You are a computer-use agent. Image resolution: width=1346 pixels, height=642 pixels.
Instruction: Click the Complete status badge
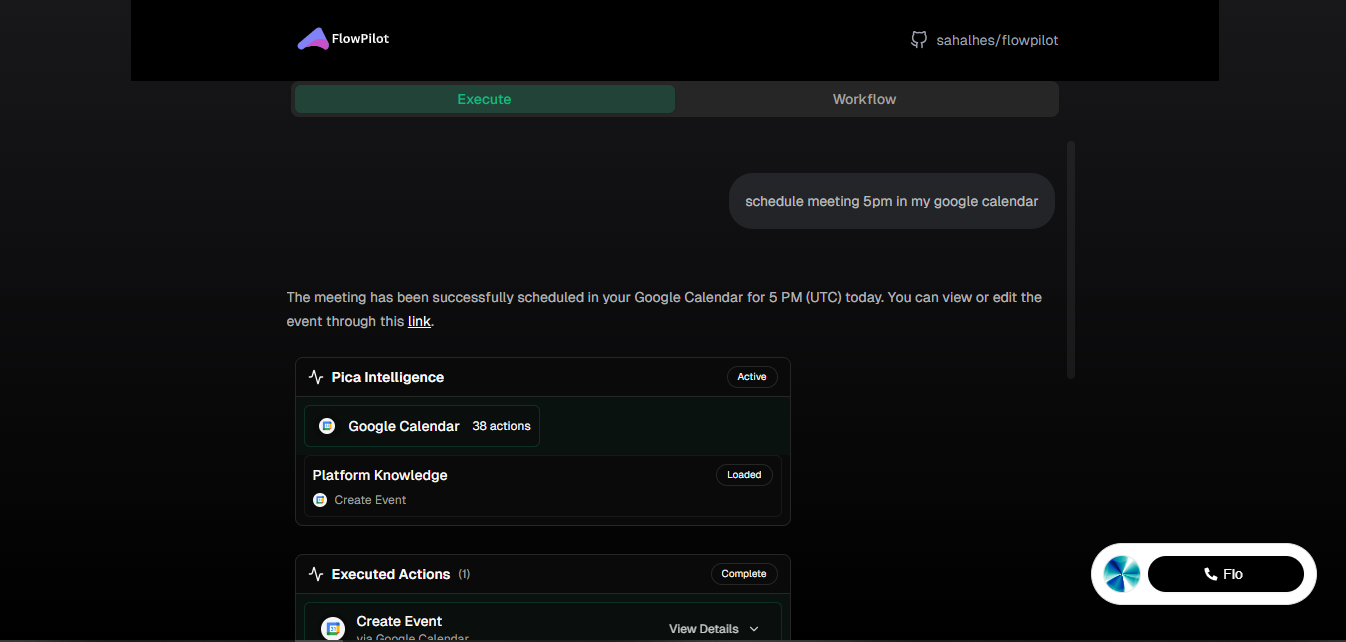tap(744, 574)
